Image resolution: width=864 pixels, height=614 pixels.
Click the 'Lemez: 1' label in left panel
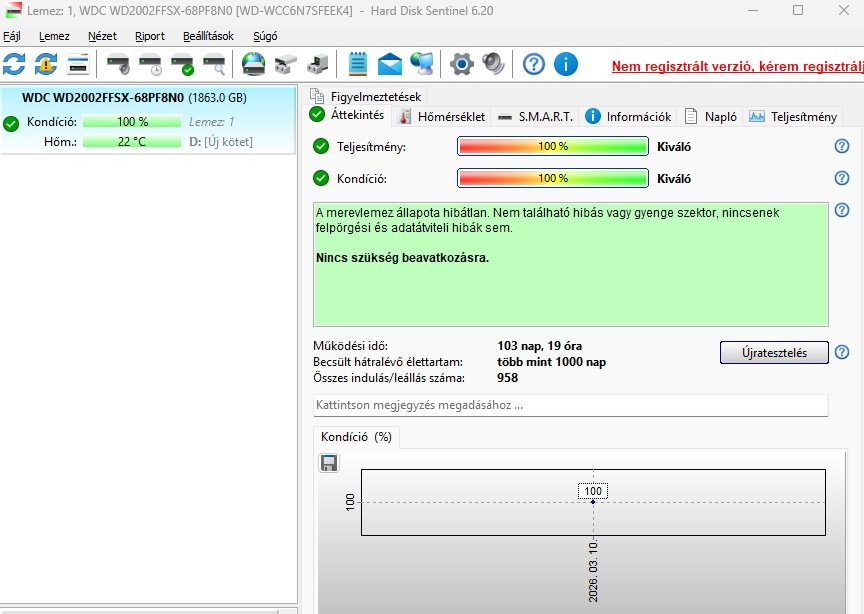212,122
